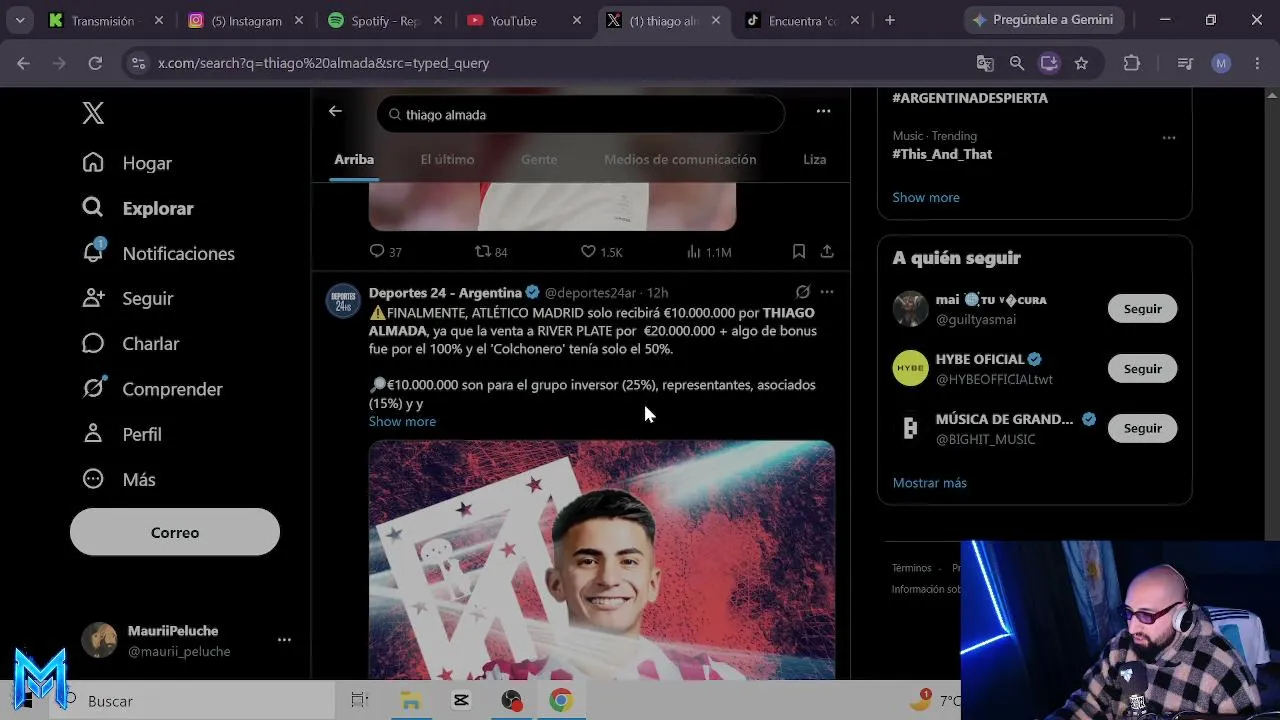
Task: Bookmark the post above Deportes 24
Action: (799, 251)
